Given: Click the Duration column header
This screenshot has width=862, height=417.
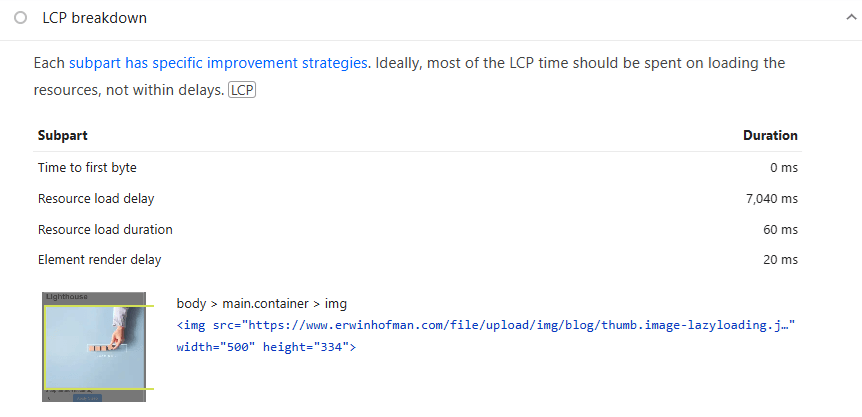Looking at the screenshot, I should point(770,136).
